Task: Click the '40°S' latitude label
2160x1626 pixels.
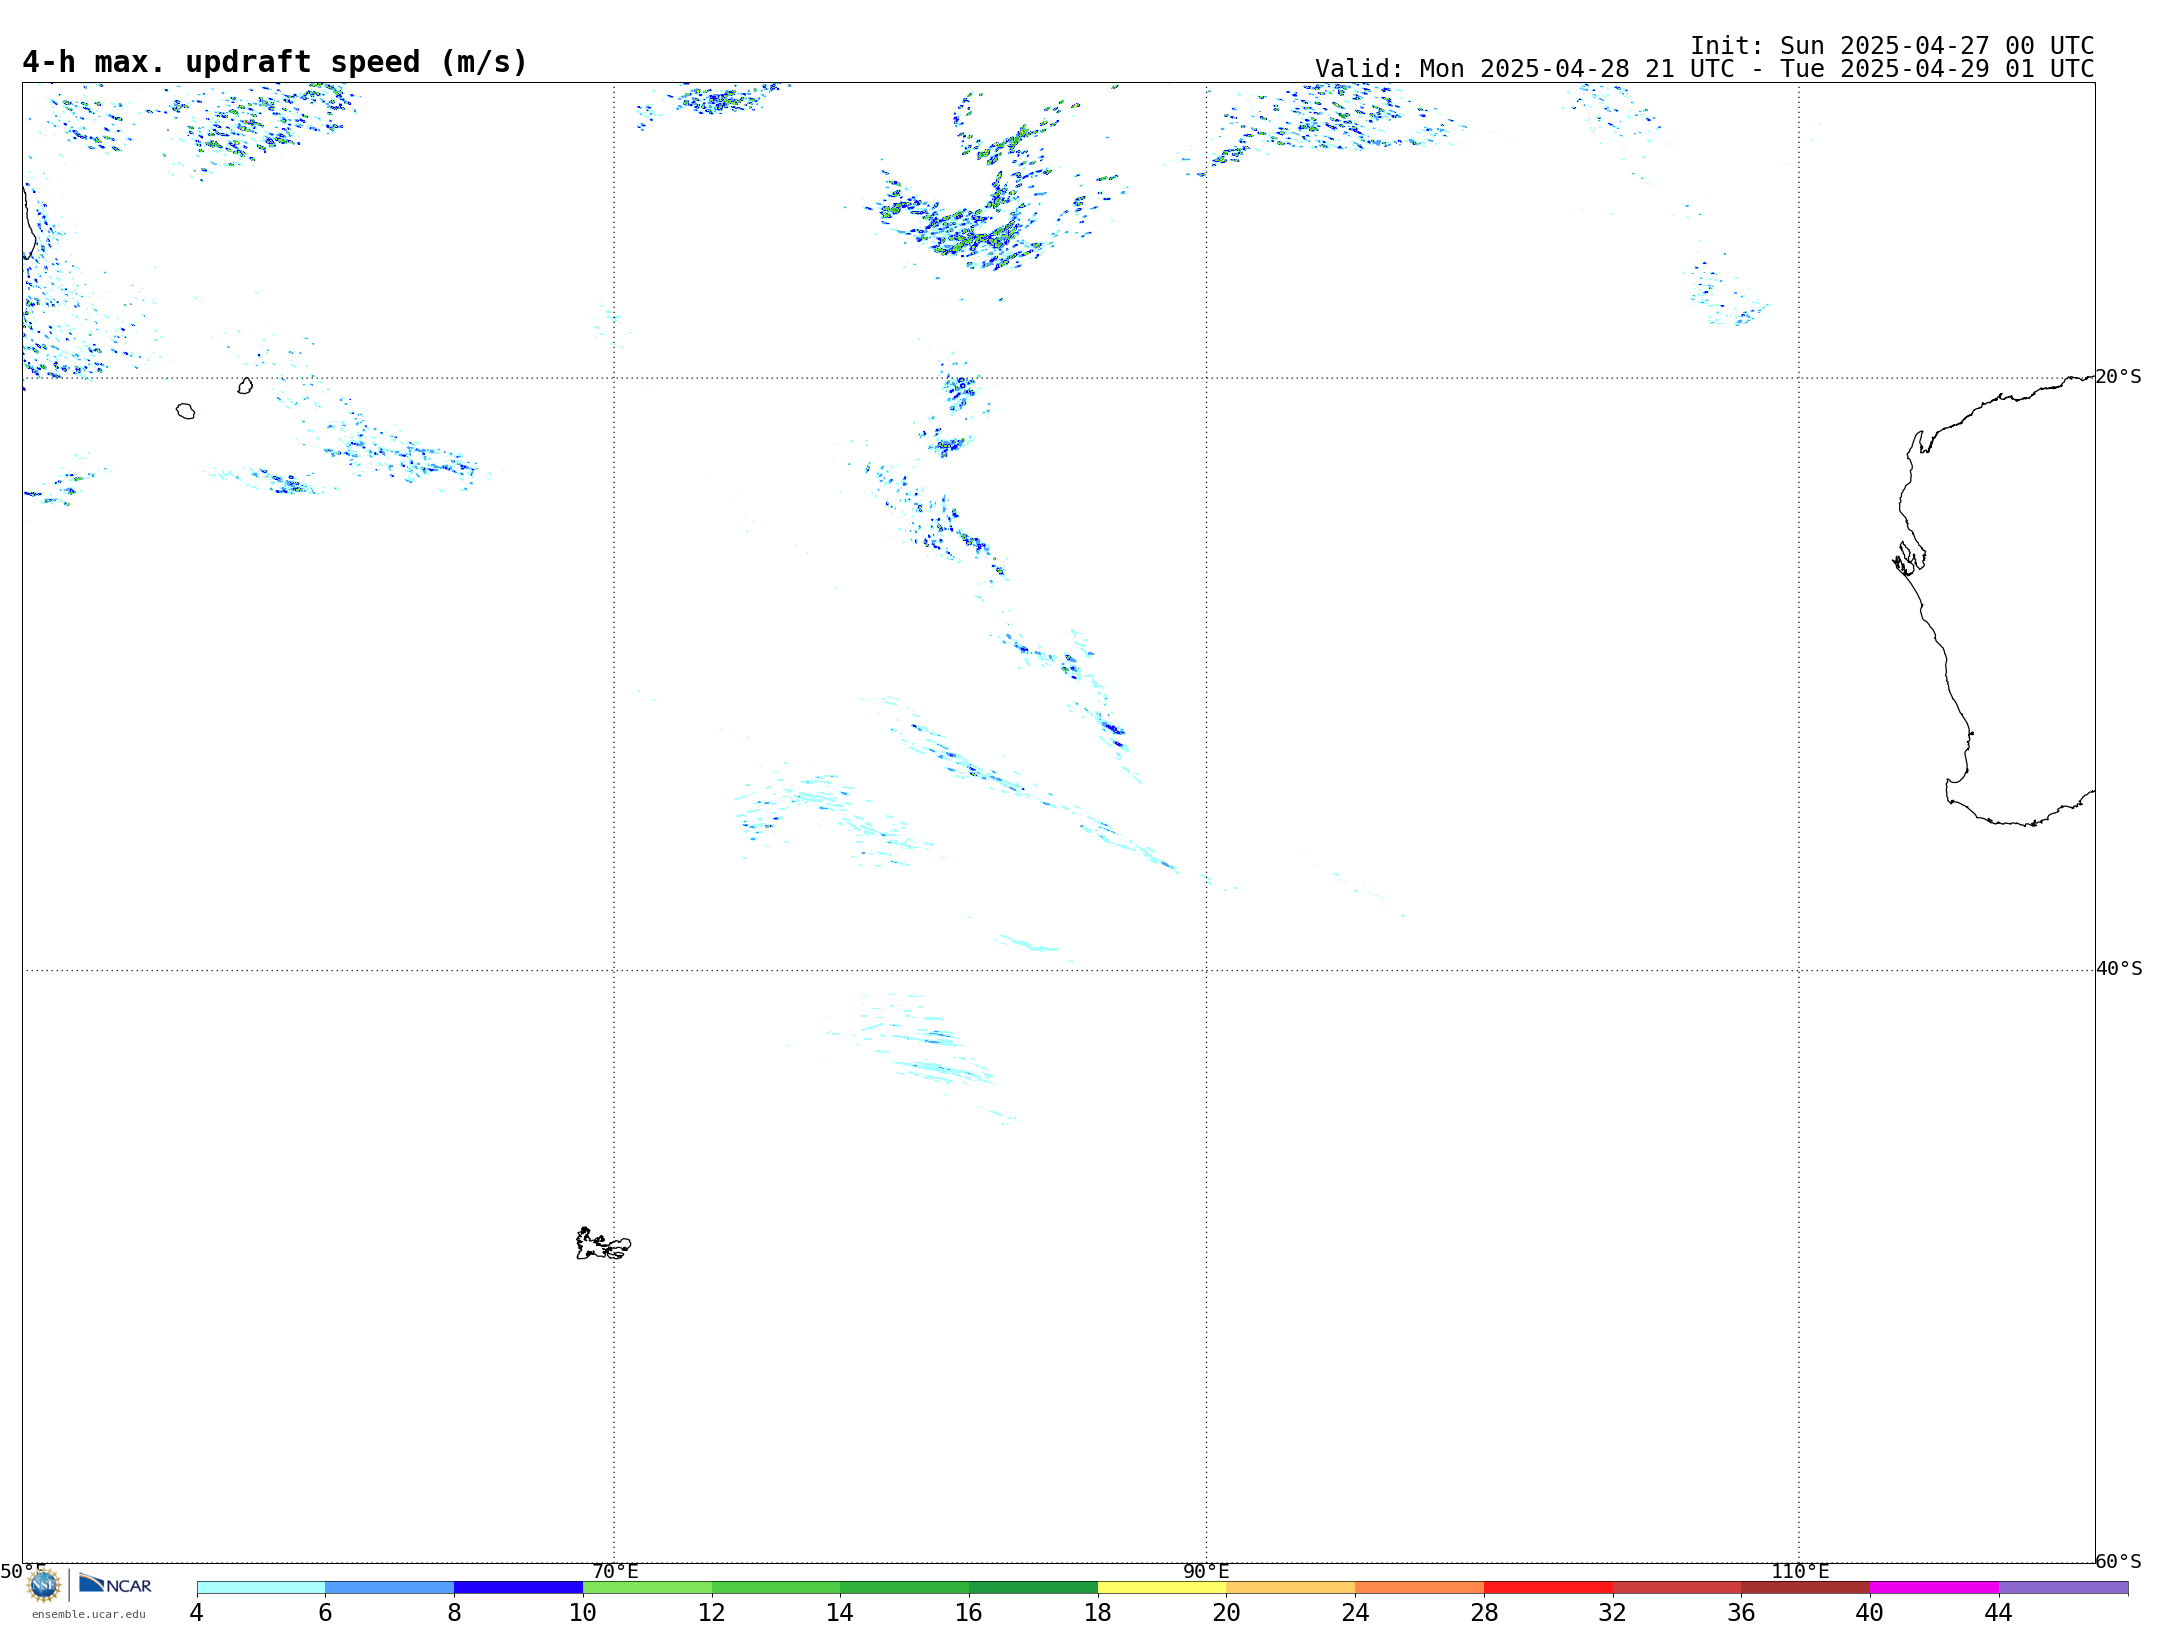Action: point(2119,969)
